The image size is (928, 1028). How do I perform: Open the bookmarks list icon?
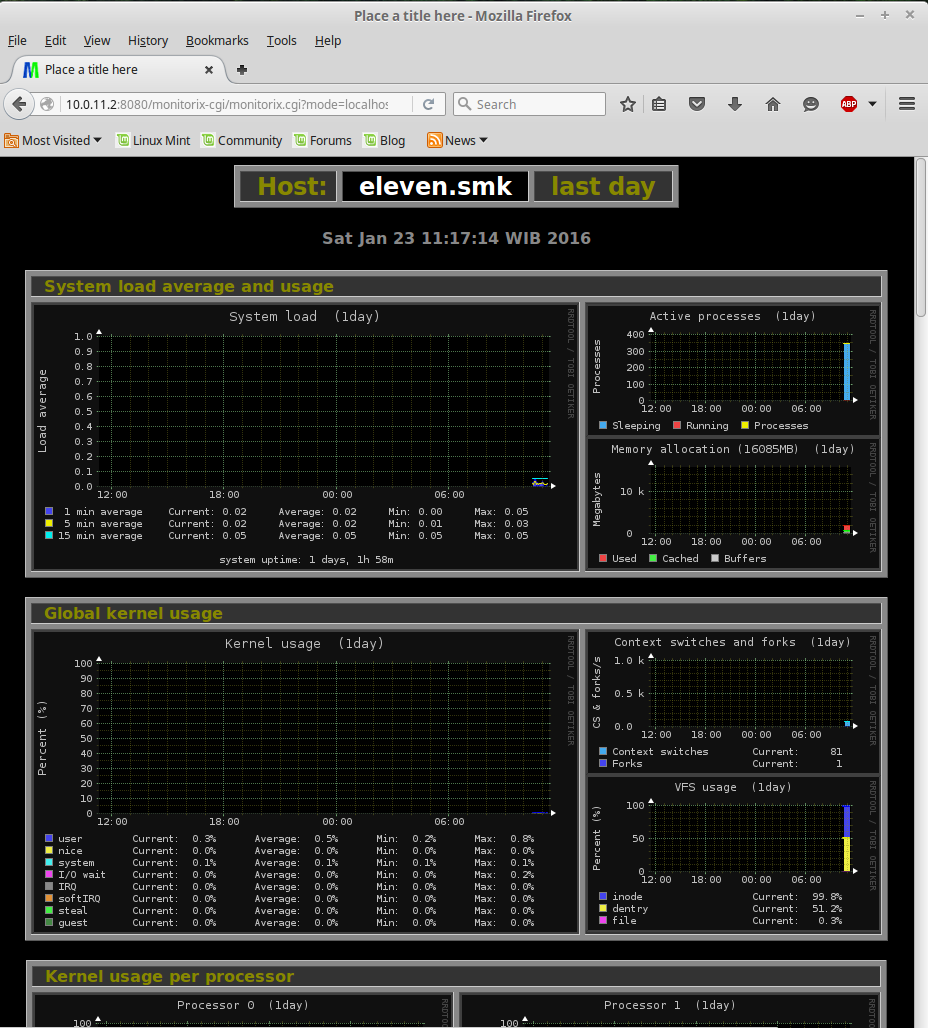pos(659,104)
